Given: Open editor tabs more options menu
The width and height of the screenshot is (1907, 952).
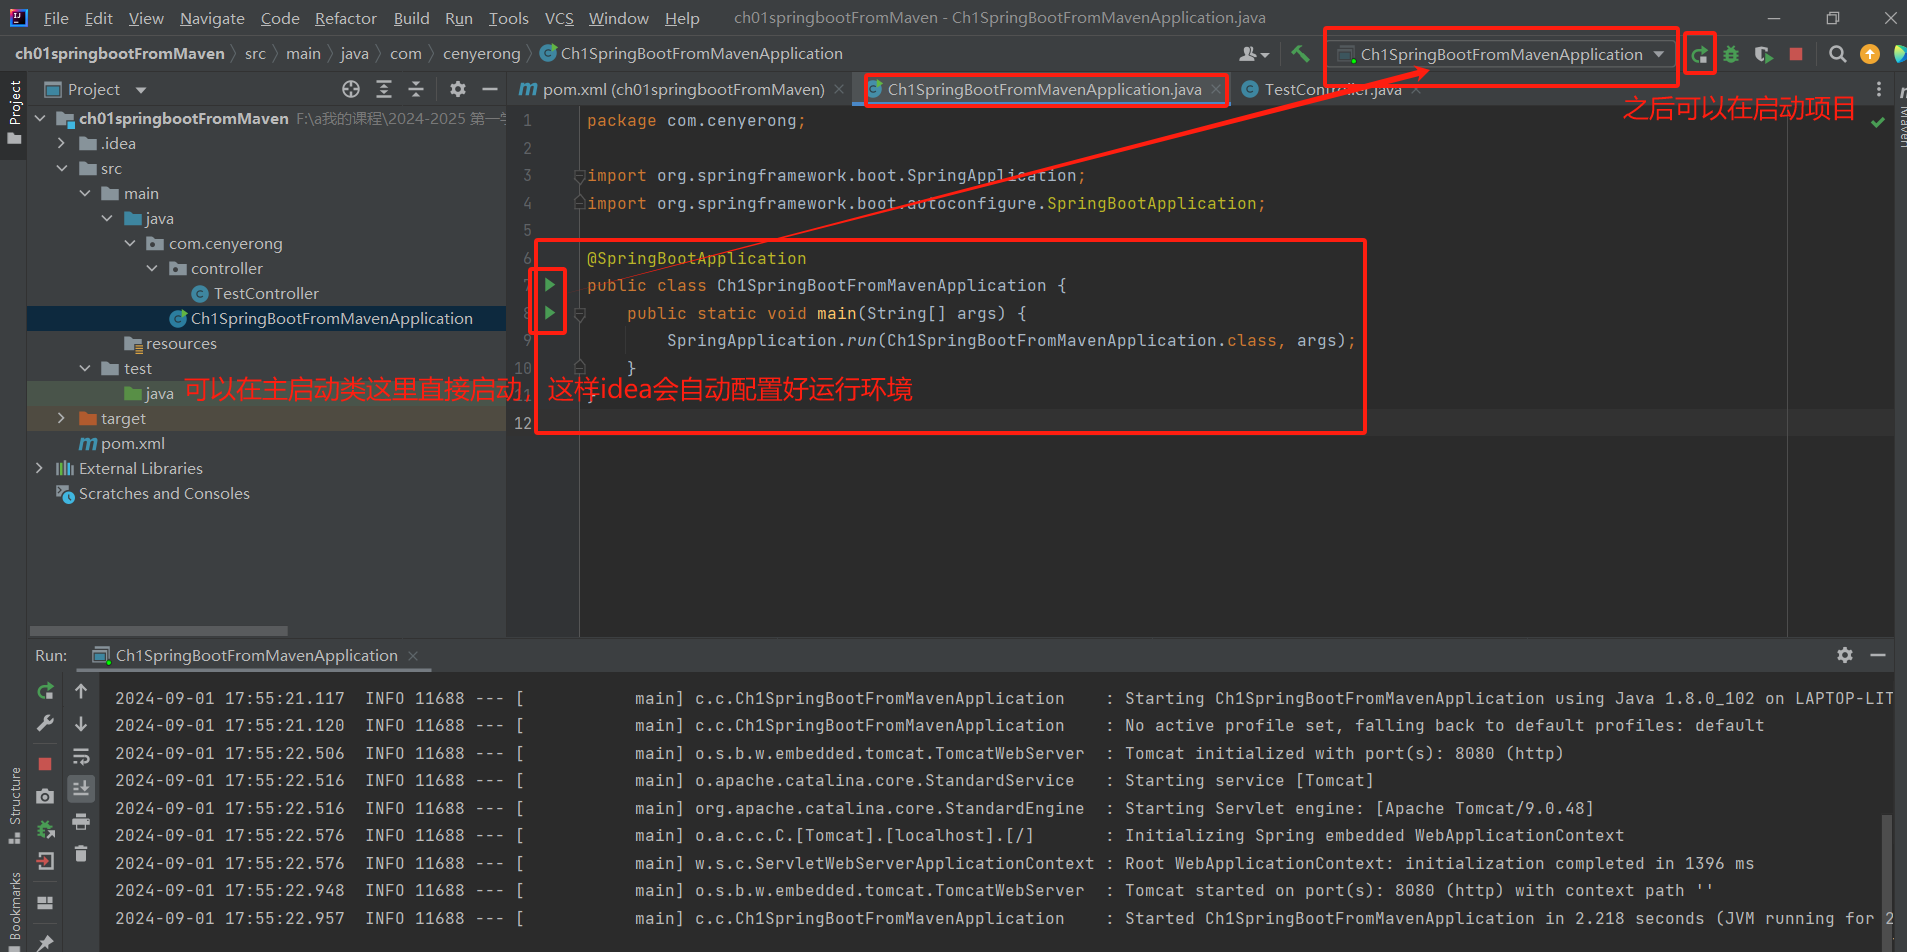Looking at the screenshot, I should click(x=1879, y=89).
